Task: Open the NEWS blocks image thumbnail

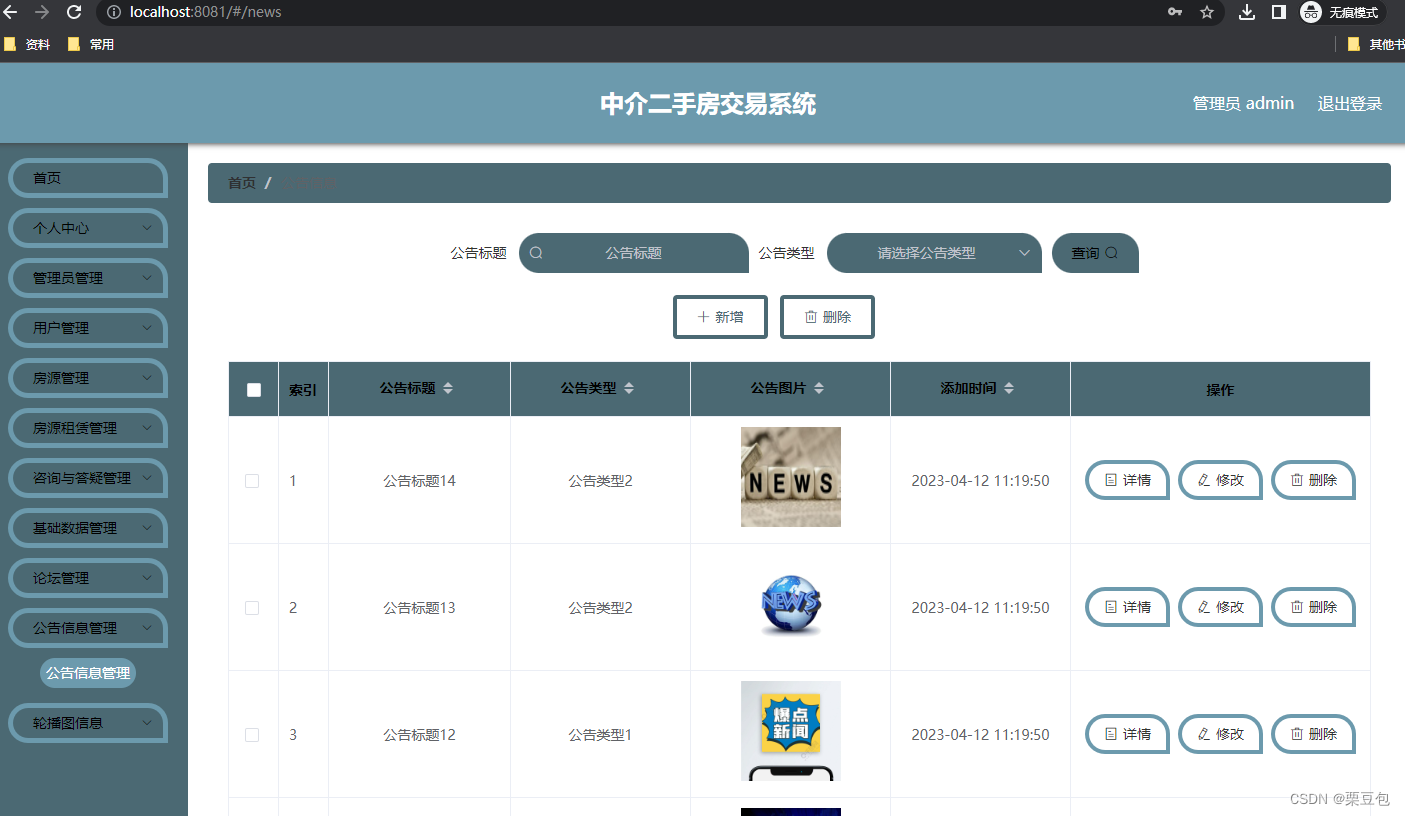Action: (x=791, y=477)
